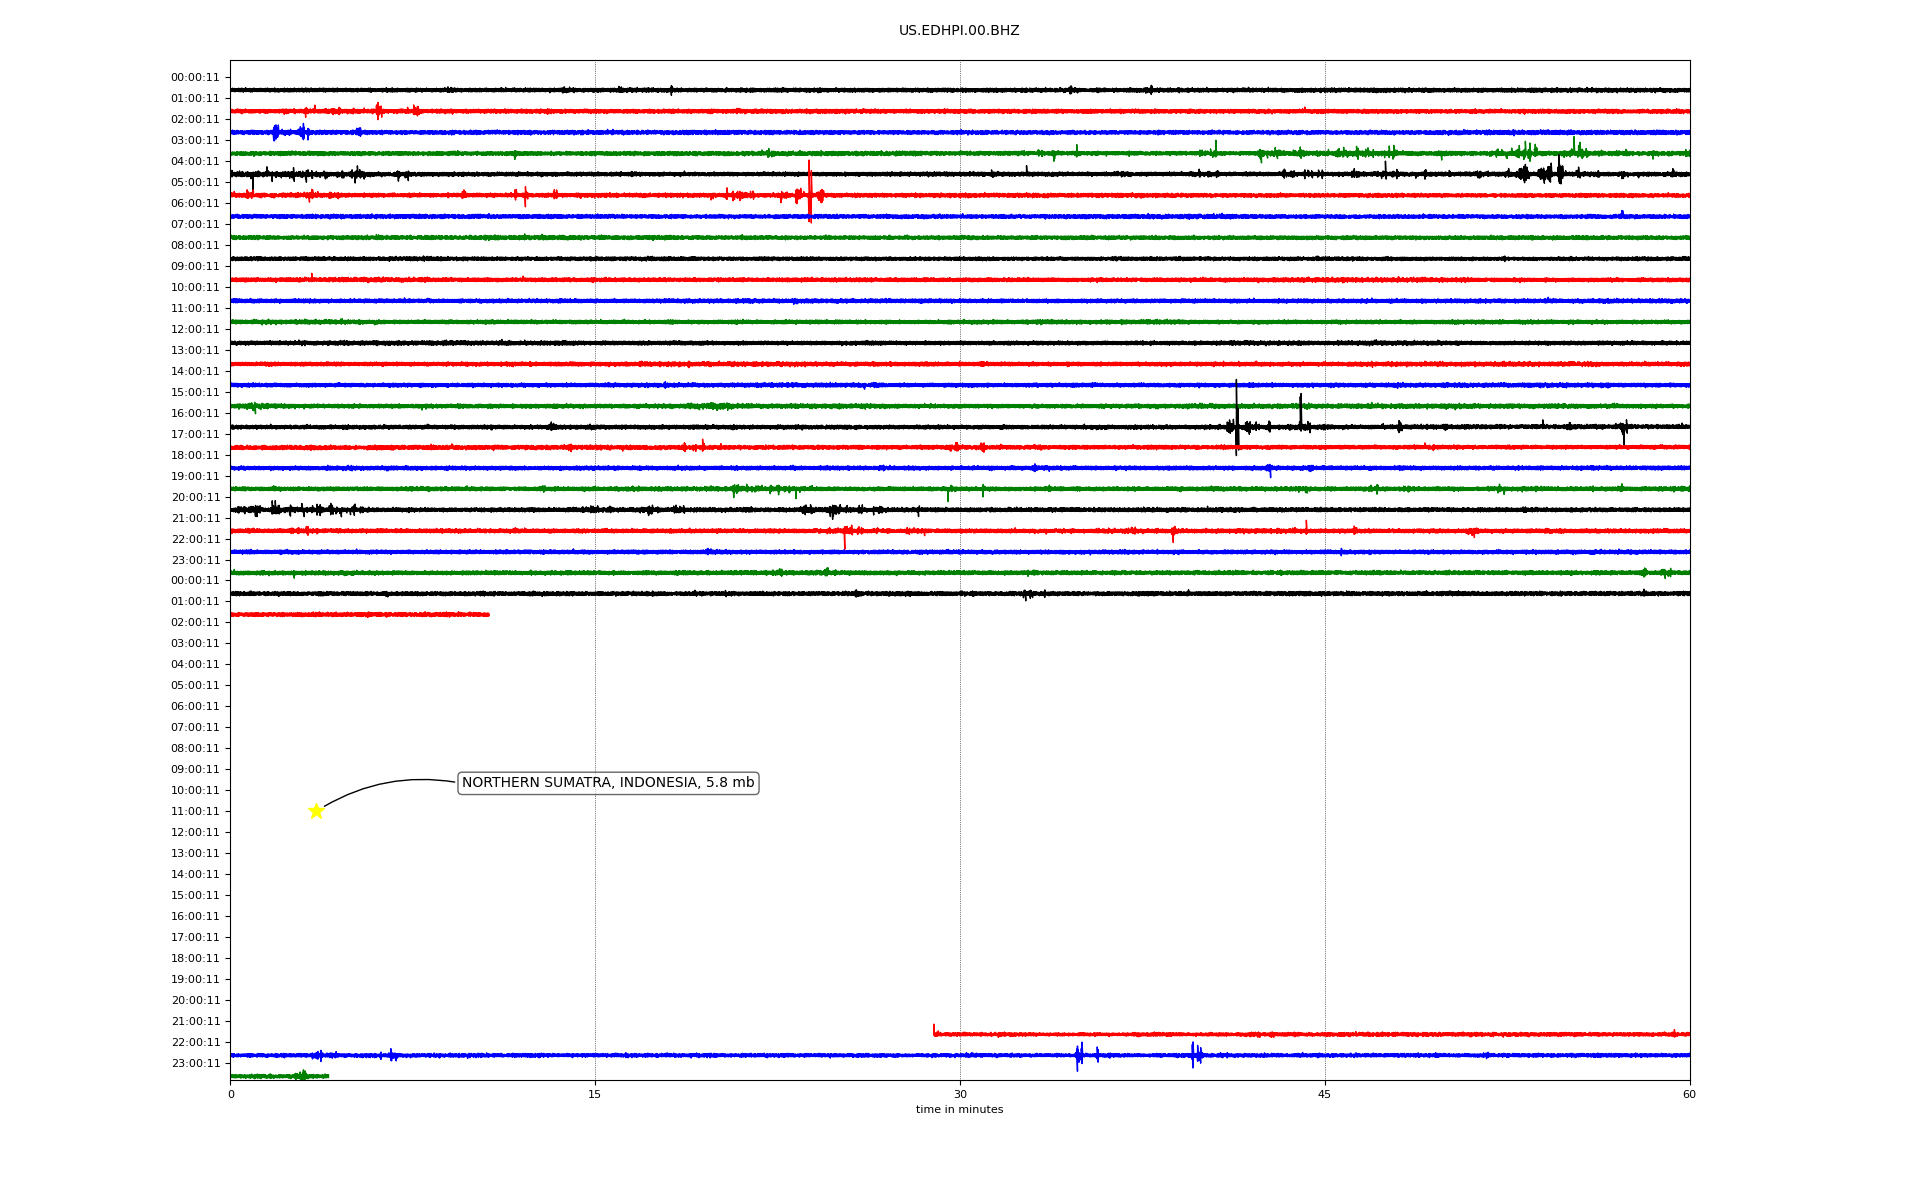Click the yellow star earthquake marker
The width and height of the screenshot is (1920, 1200).
pyautogui.click(x=316, y=811)
